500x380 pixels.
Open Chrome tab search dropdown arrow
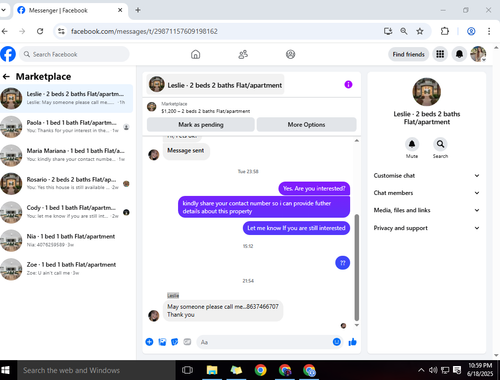(x=4, y=10)
